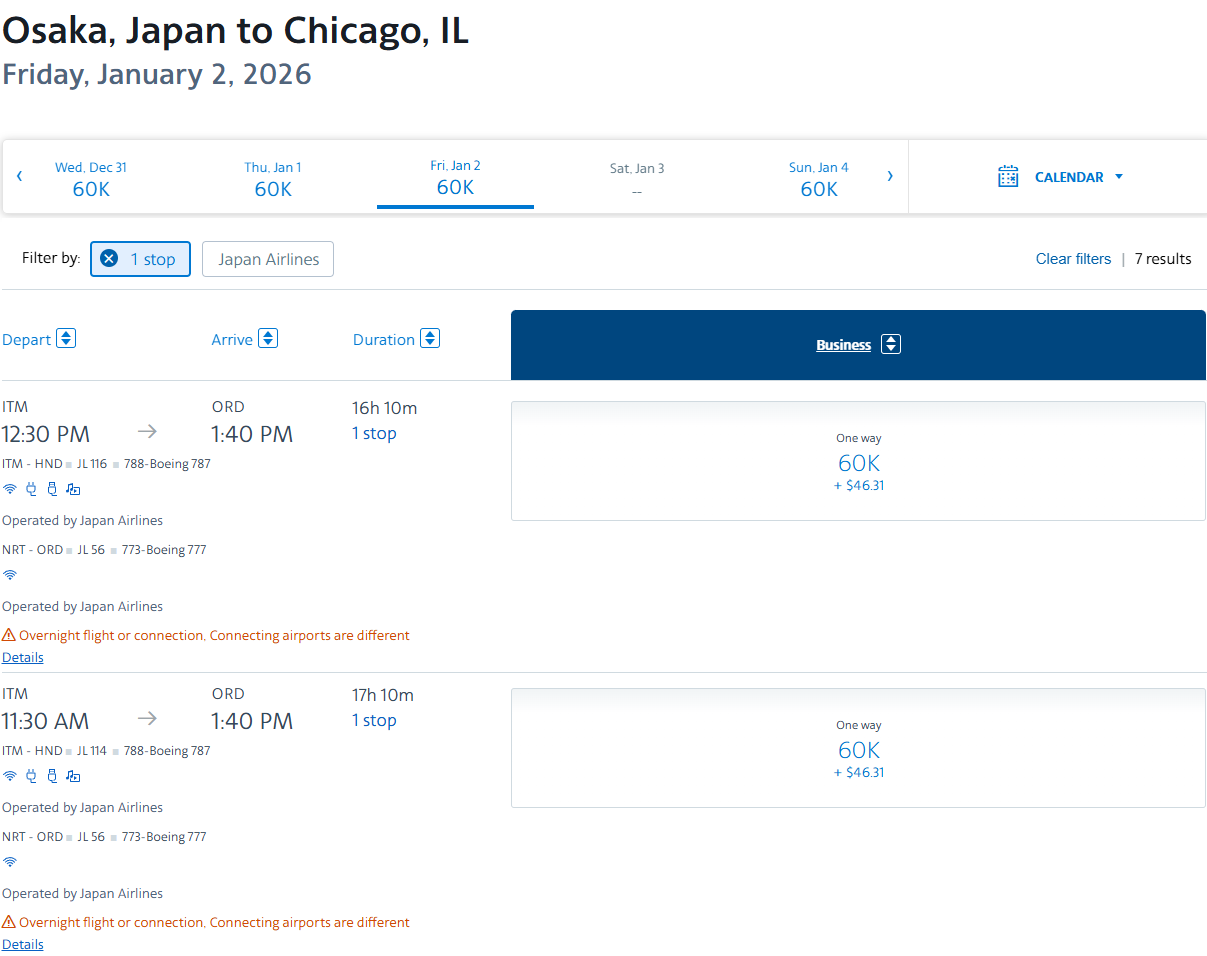Select Wed, Dec 31 date tab

tap(91, 178)
